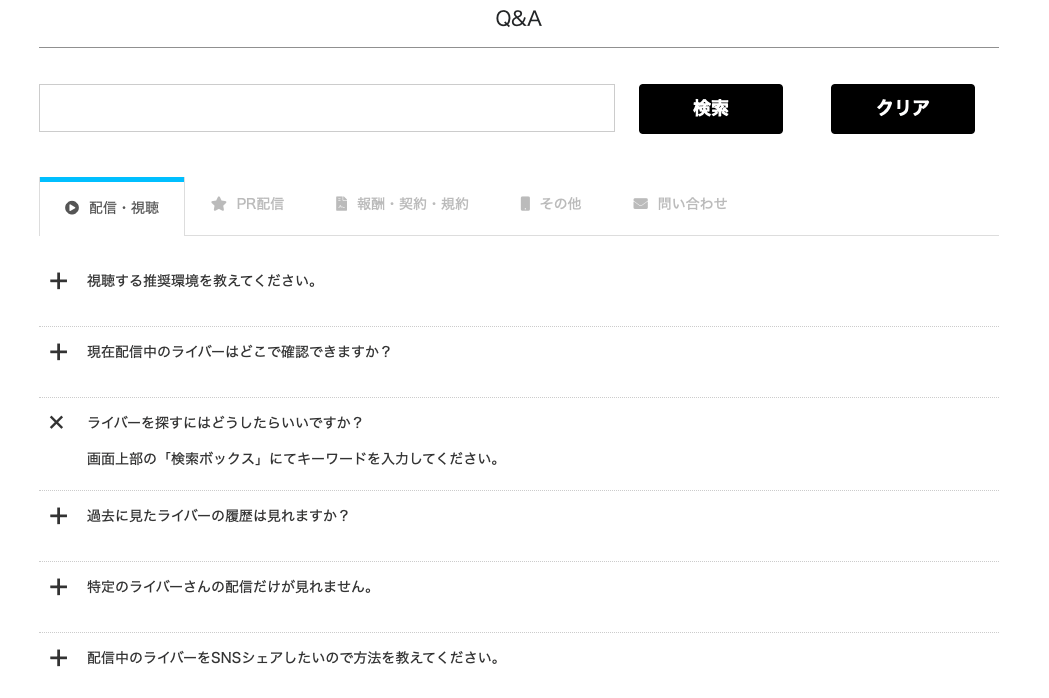Open question 過去に見たライバーの履歴は見れますか
The width and height of the screenshot is (1049, 698).
click(218, 516)
